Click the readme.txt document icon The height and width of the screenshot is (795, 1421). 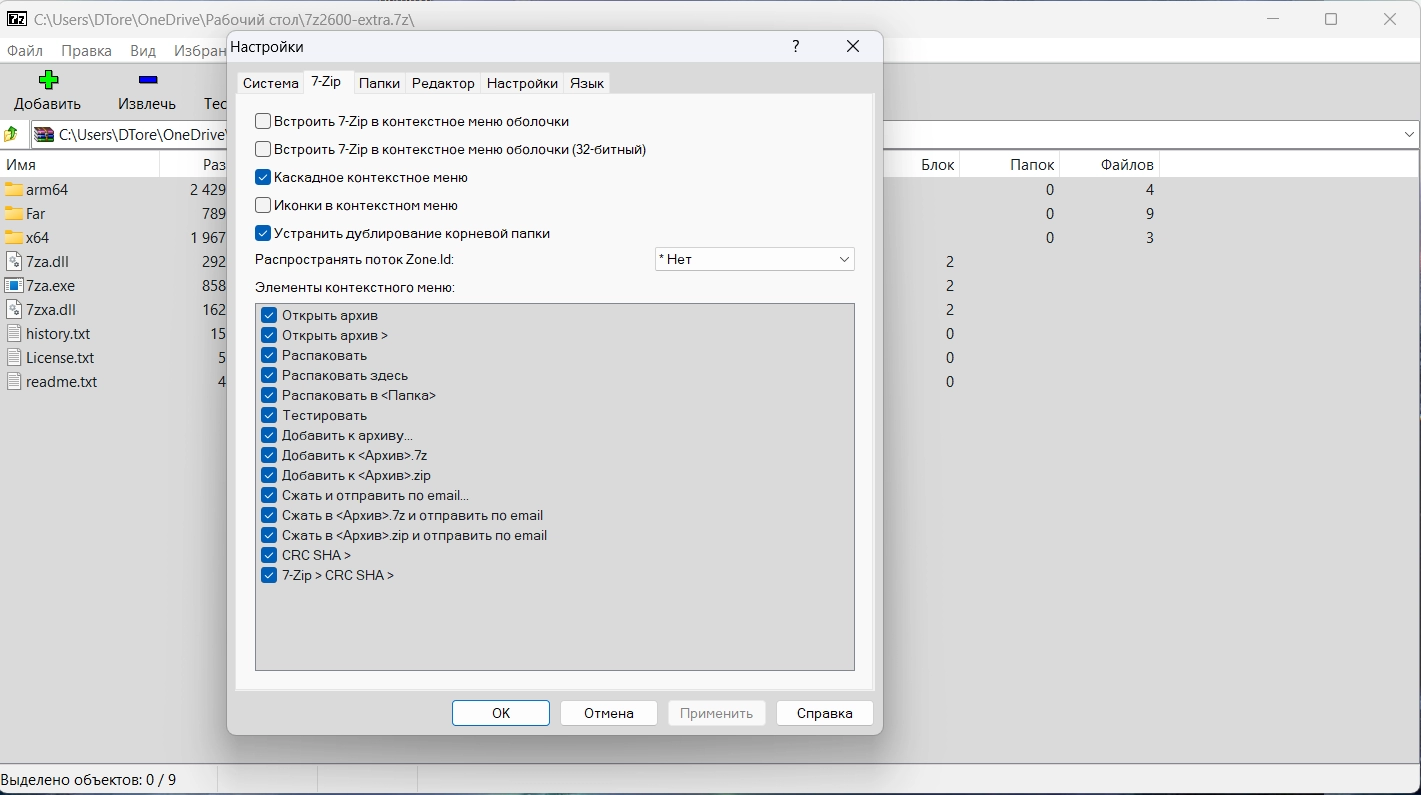14,381
